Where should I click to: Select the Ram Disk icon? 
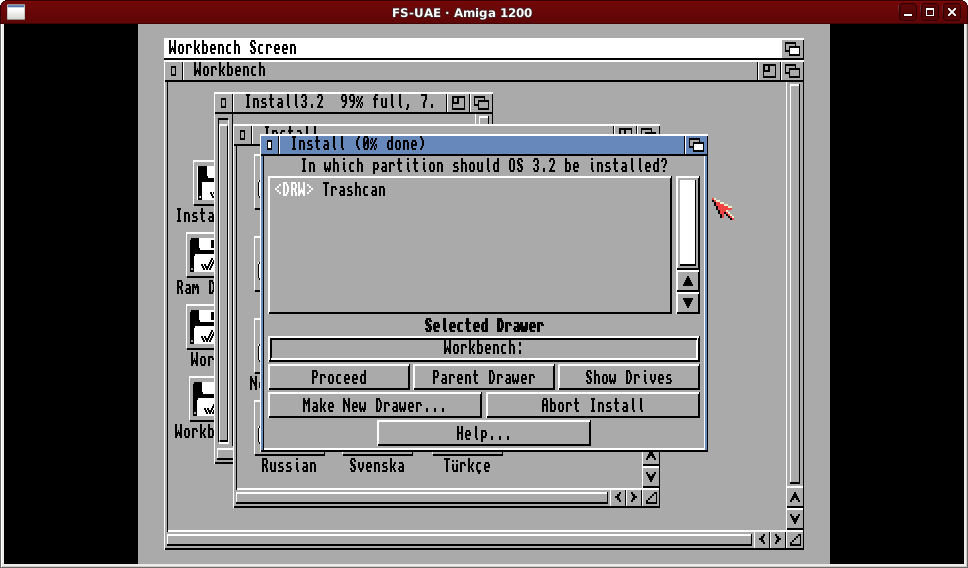(201, 254)
